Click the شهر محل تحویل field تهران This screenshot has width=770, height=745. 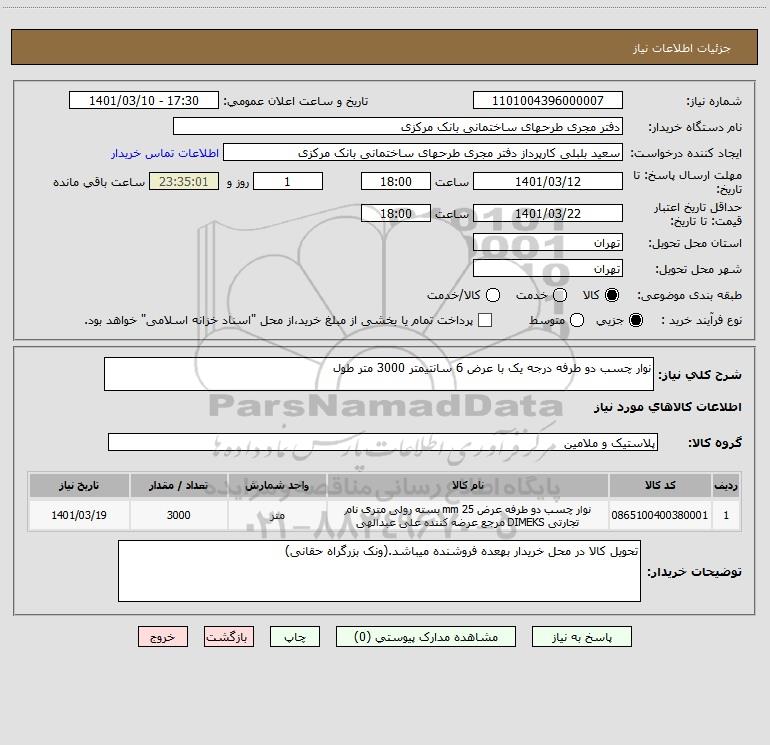(x=548, y=269)
